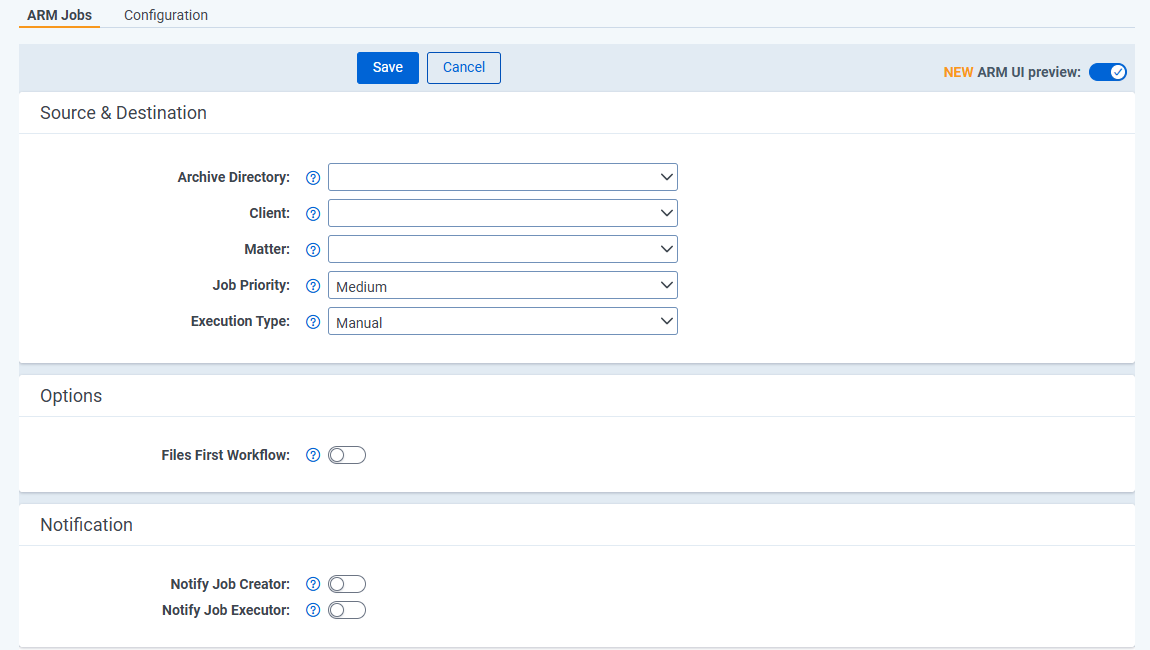Screen dimensions: 1150x650
Task: Click help icon next to Job Priority
Action: (x=313, y=286)
